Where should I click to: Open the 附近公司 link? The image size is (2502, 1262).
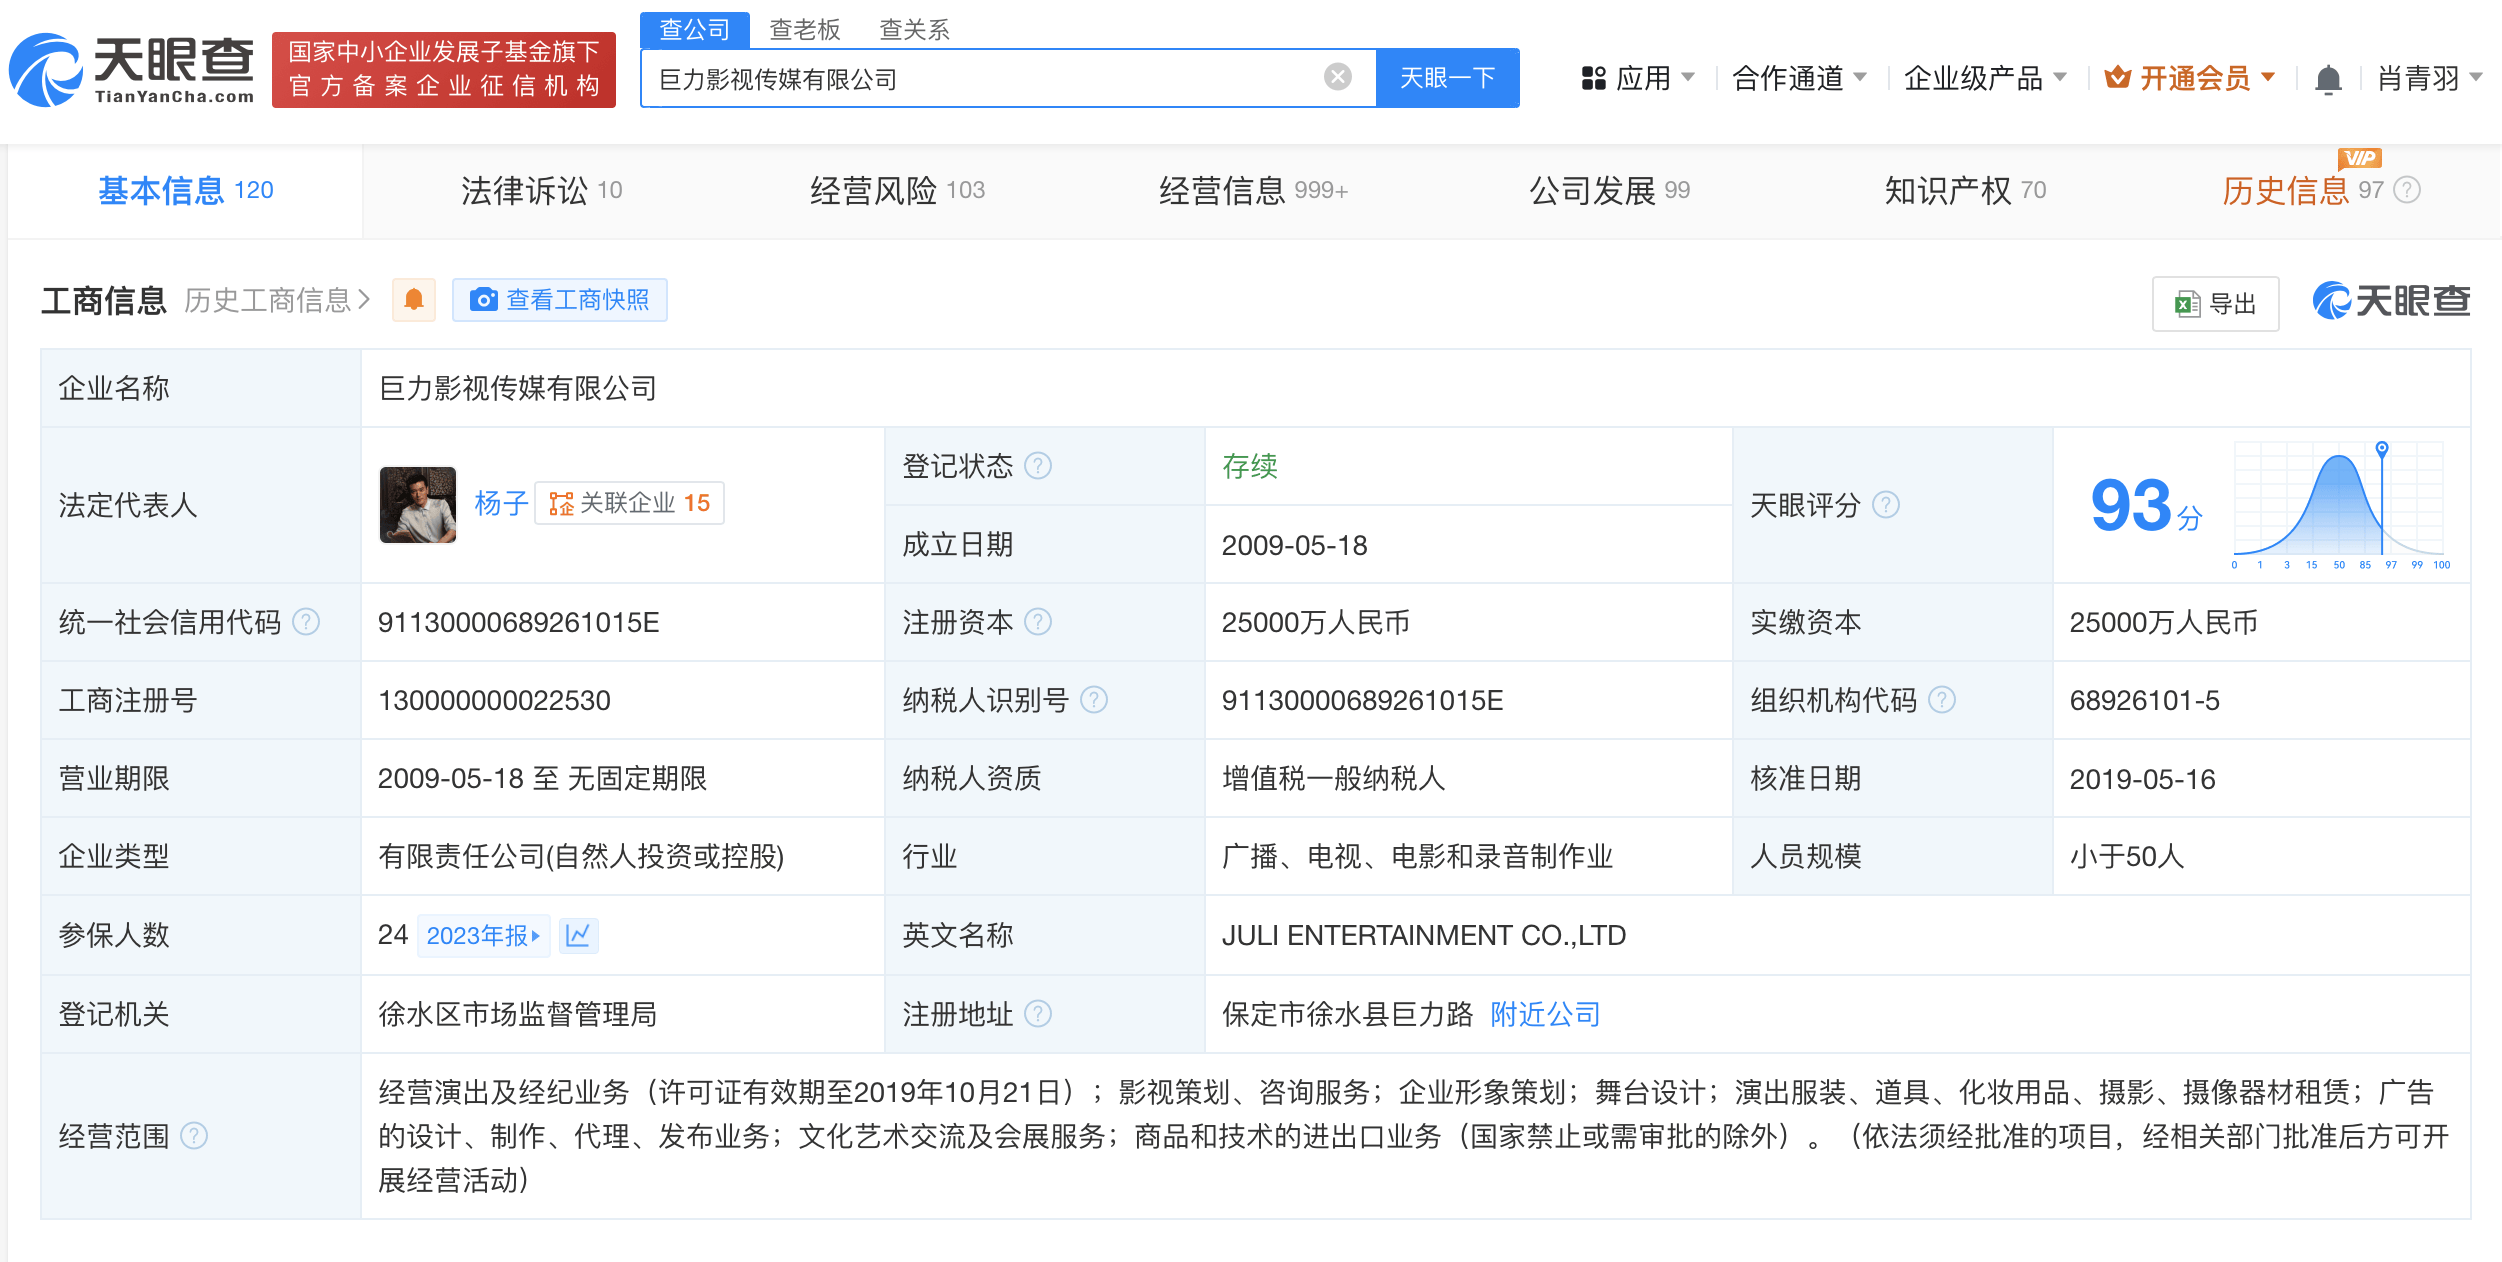[1545, 1015]
